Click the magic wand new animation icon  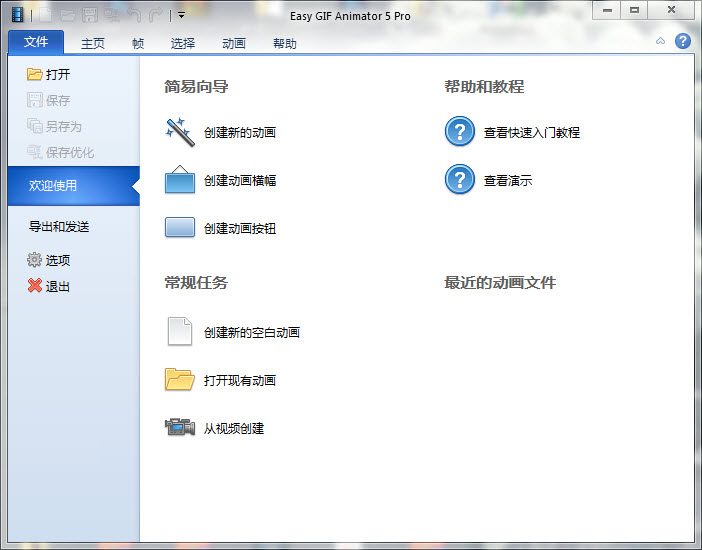click(180, 132)
